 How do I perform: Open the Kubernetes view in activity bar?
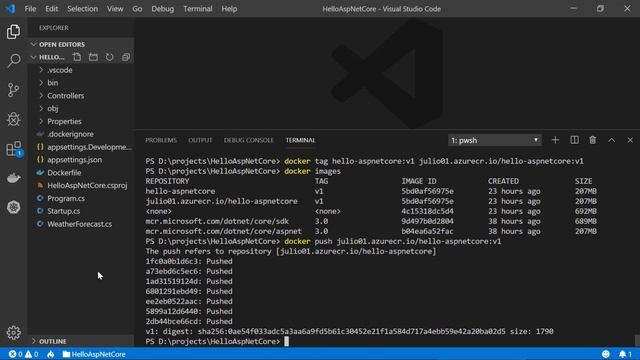pyautogui.click(x=13, y=207)
